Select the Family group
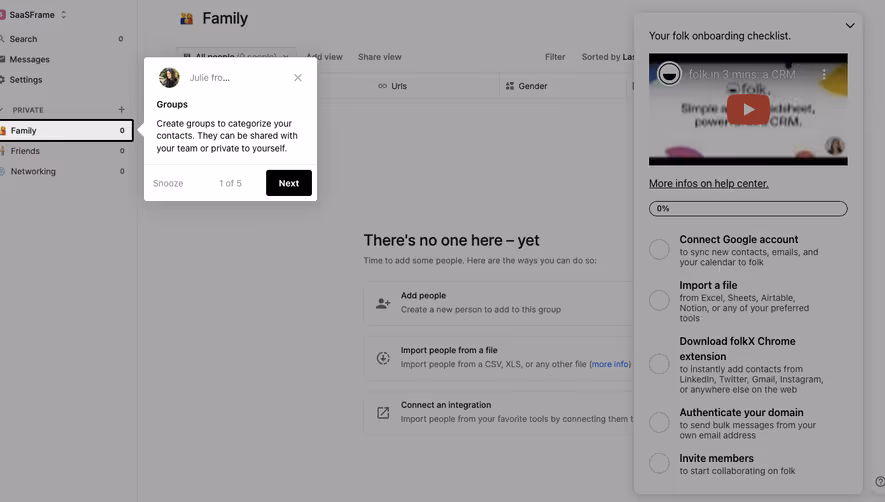The height and width of the screenshot is (502, 885). pyautogui.click(x=66, y=130)
